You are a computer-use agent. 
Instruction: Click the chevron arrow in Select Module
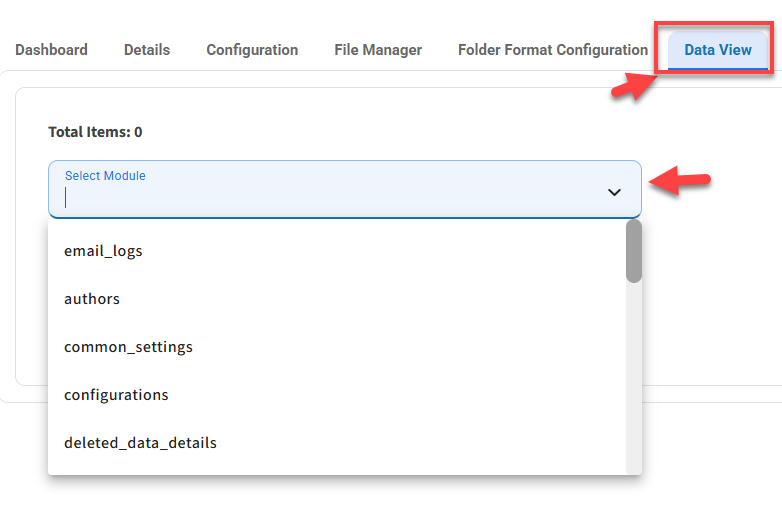pyautogui.click(x=614, y=192)
